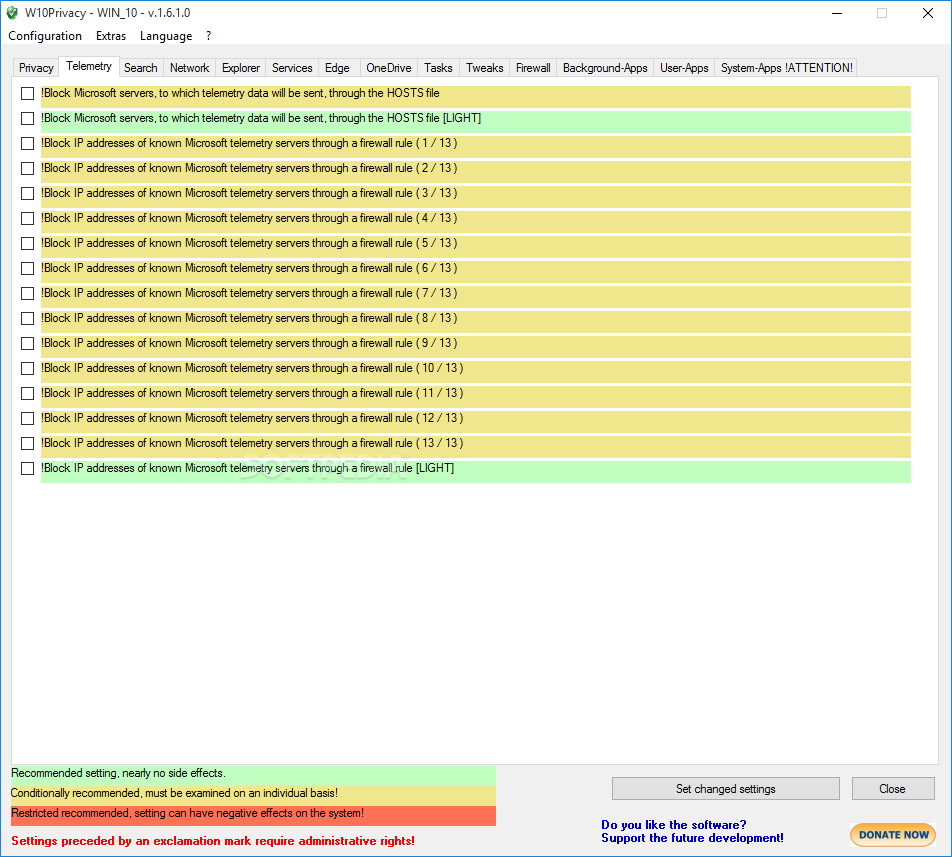The width and height of the screenshot is (952, 857).
Task: Open the Tweaks tab
Action: pos(484,68)
